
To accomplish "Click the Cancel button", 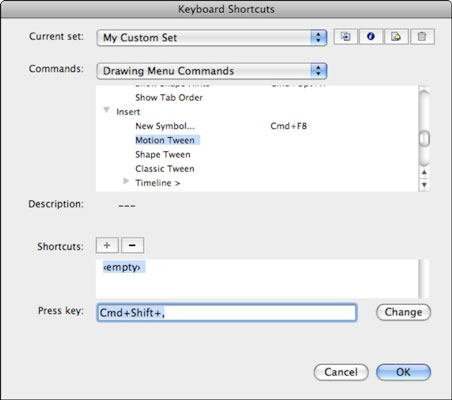I will point(341,372).
